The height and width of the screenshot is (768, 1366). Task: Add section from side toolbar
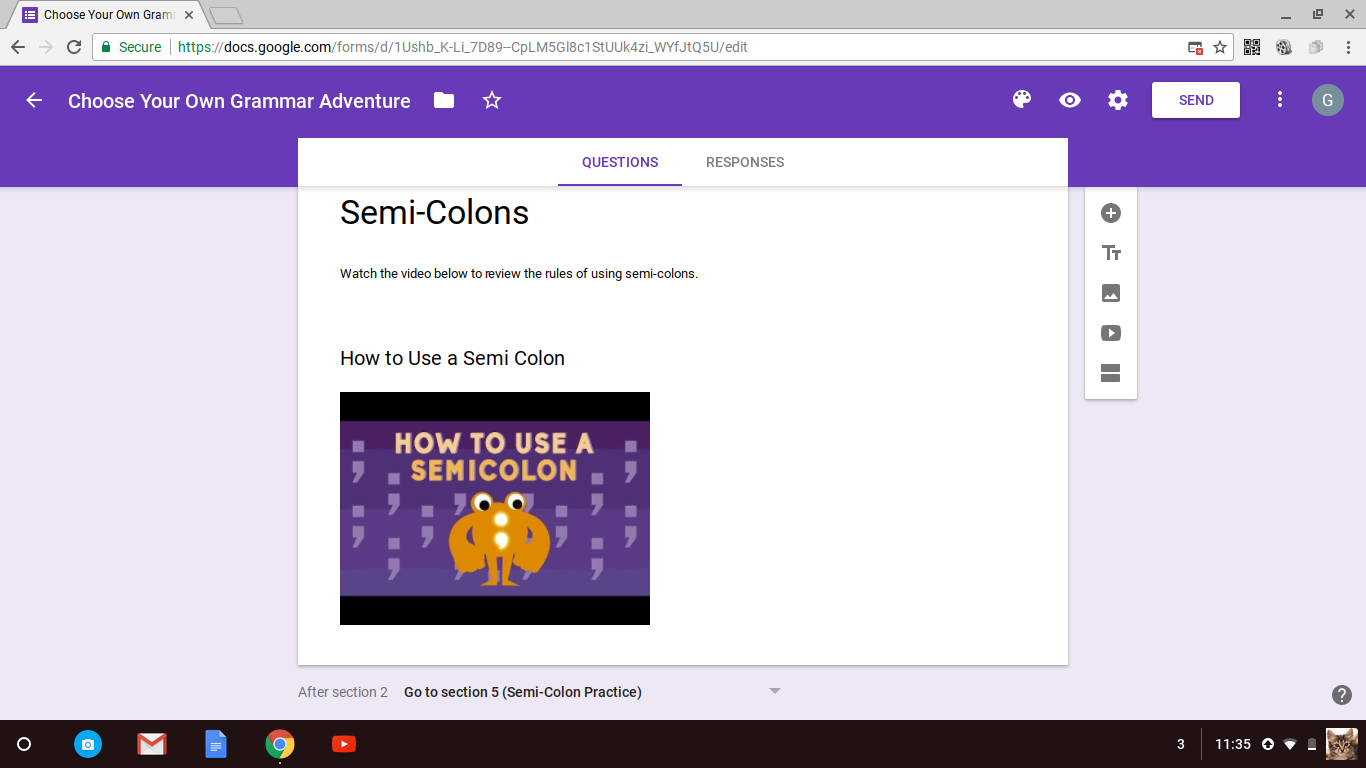(1111, 373)
